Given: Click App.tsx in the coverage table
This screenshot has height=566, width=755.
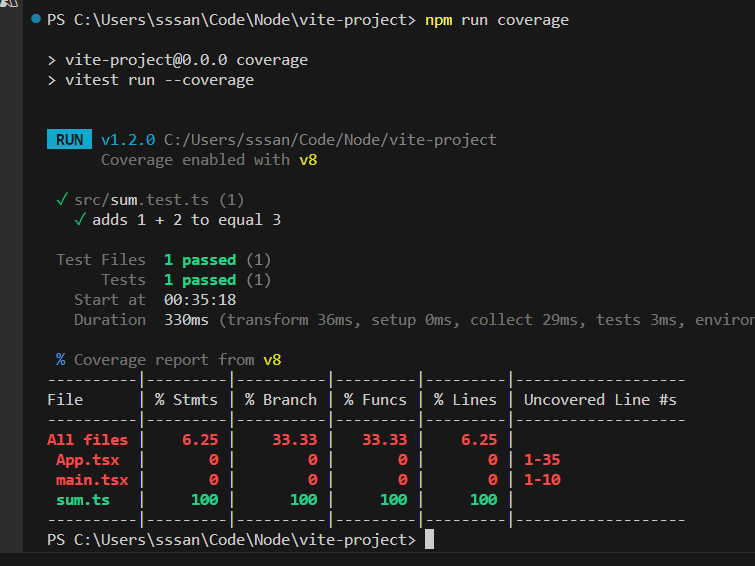Looking at the screenshot, I should tap(85, 460).
